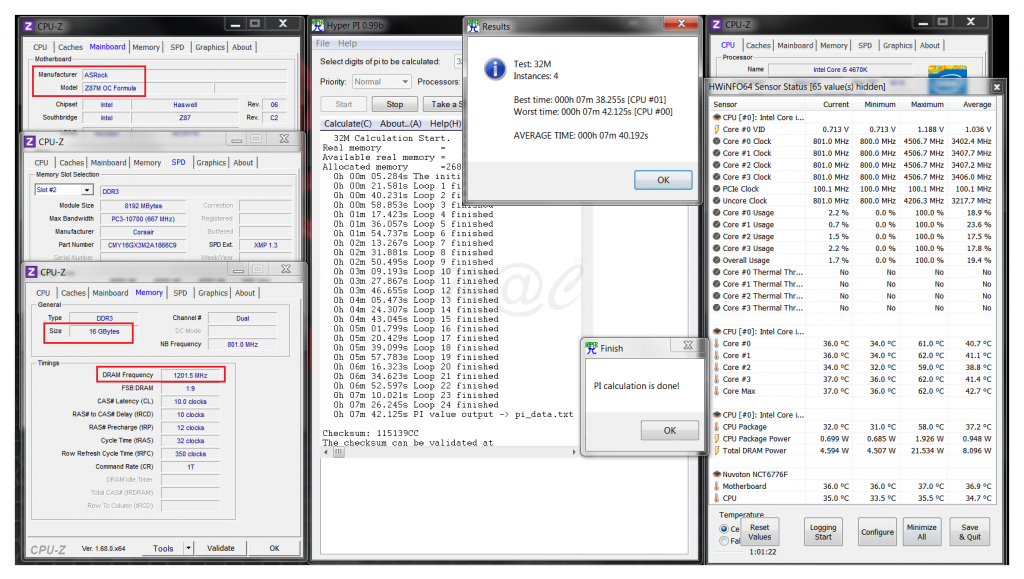Image resolution: width=1024 pixels, height=579 pixels.
Task: Click Logging Start in HWiNFO64
Action: (822, 531)
